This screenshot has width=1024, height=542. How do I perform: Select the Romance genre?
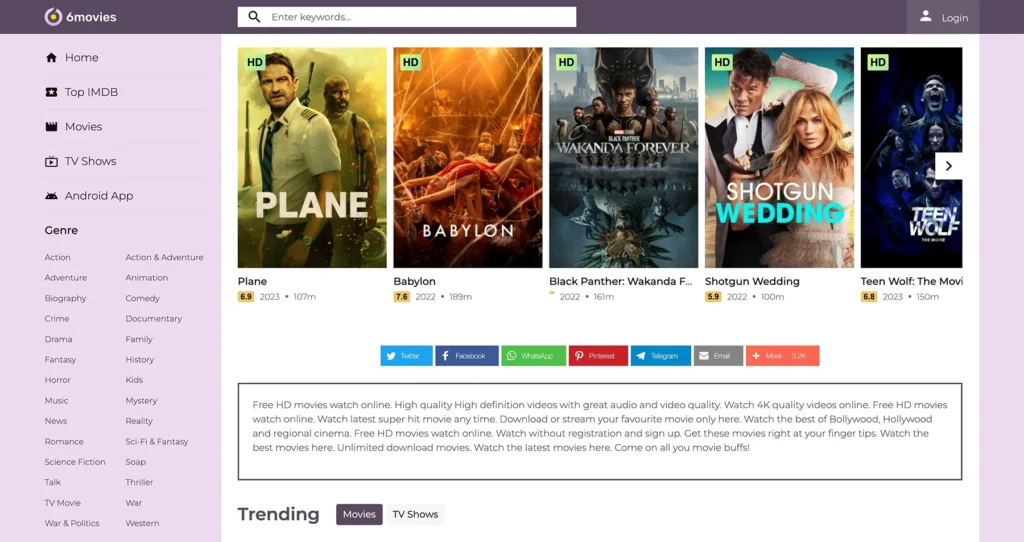(x=64, y=442)
